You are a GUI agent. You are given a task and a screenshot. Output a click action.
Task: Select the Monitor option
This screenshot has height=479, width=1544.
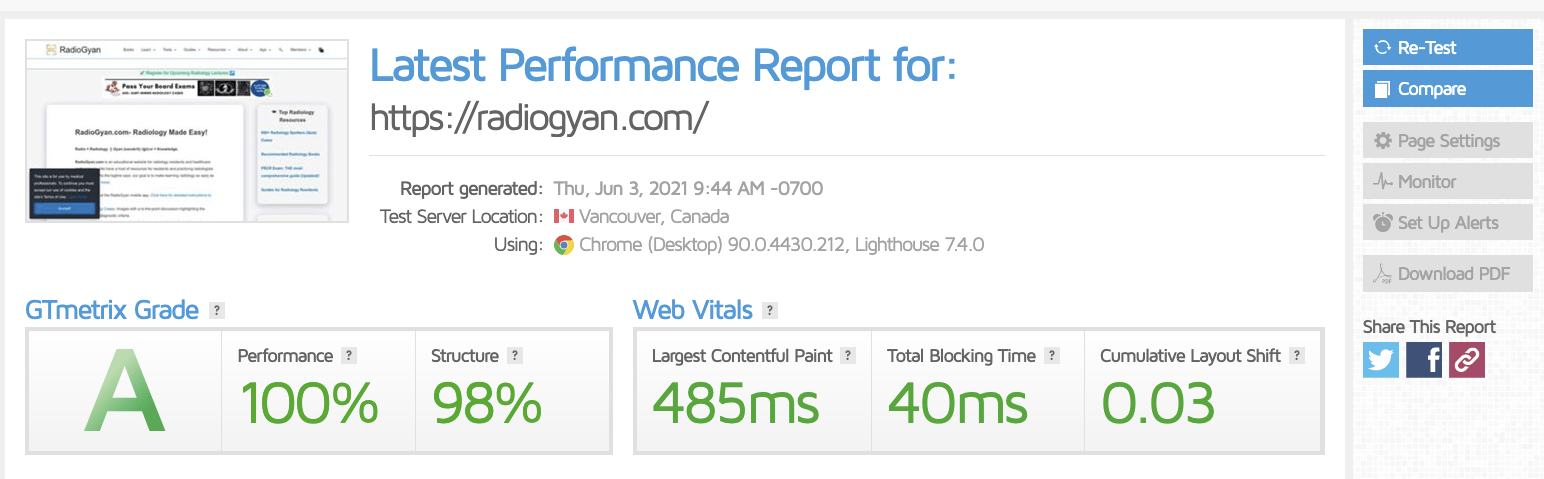[1447, 182]
